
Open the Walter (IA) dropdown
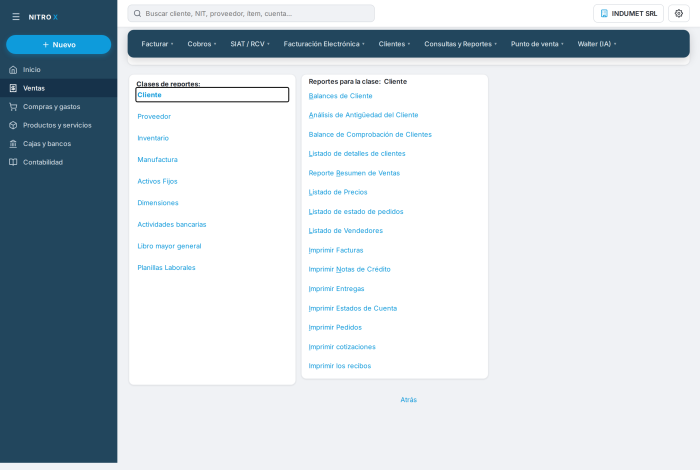tap(597, 44)
